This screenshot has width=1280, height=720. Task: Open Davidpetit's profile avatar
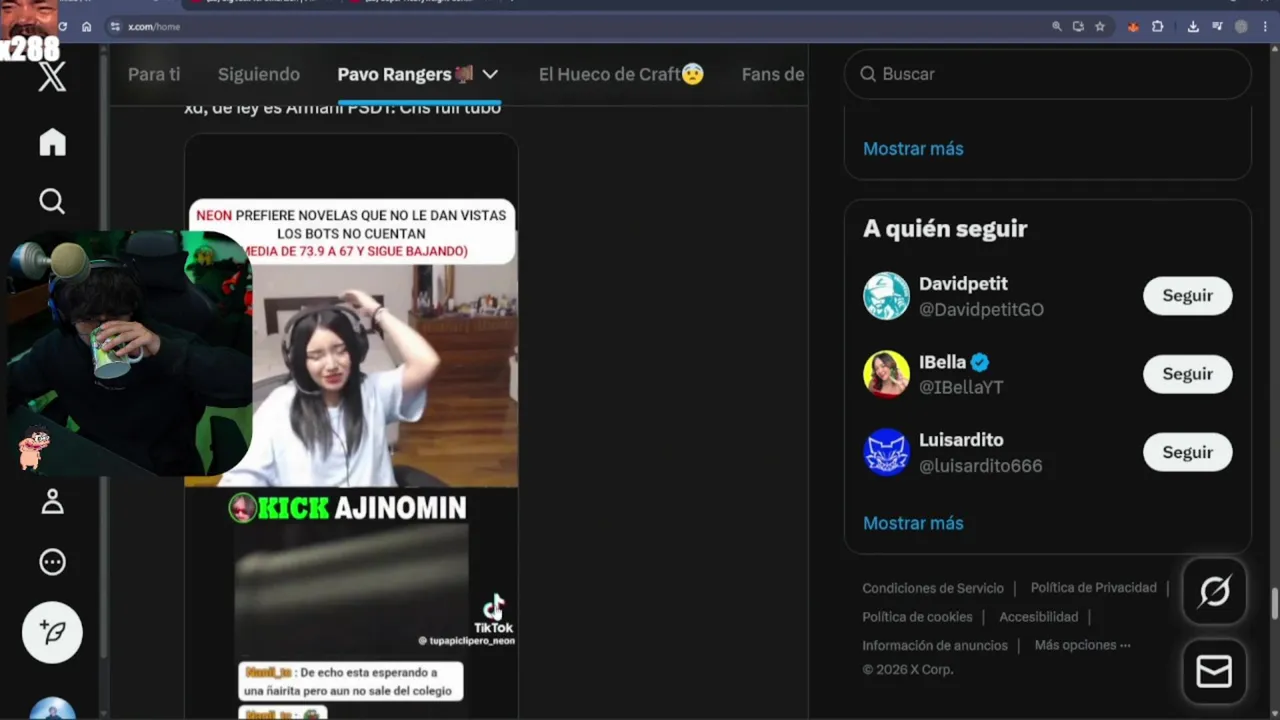[x=886, y=296]
